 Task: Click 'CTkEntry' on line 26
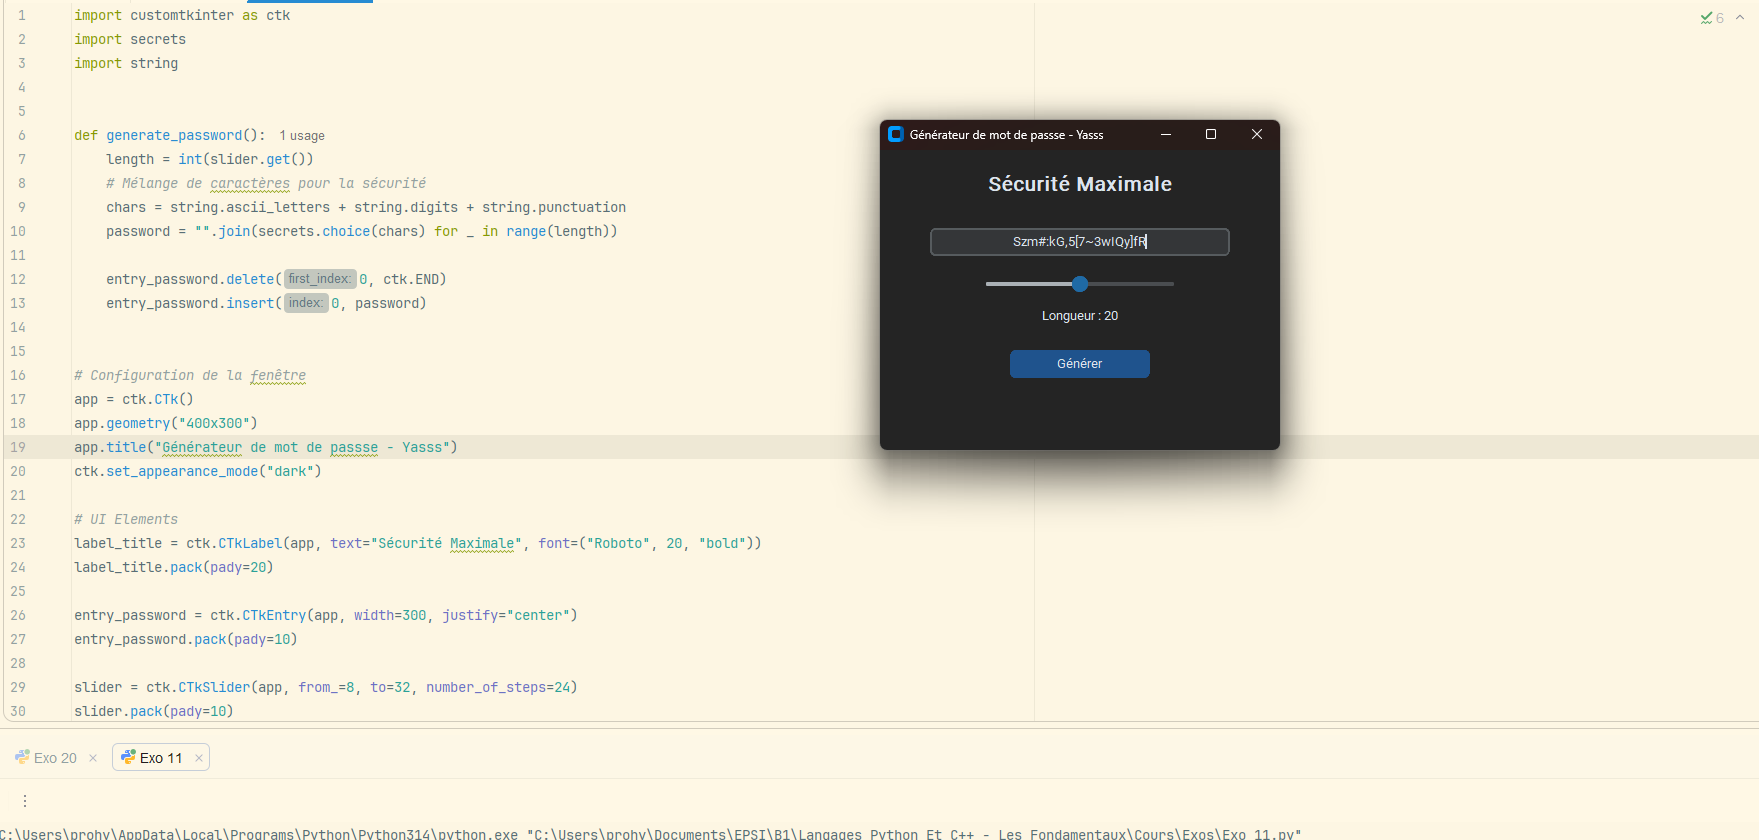(274, 615)
